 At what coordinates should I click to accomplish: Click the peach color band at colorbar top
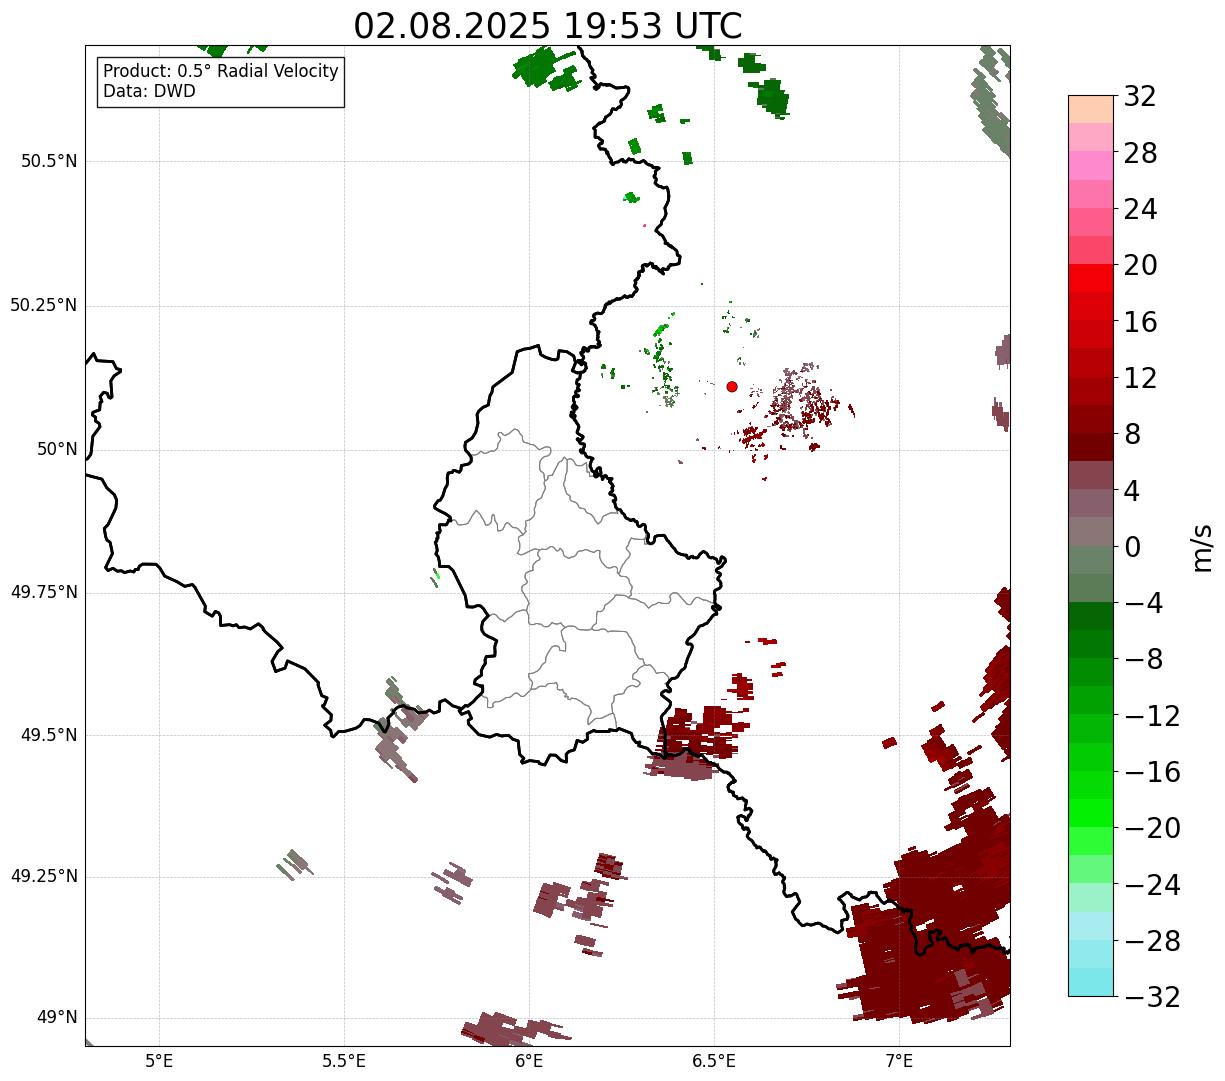1091,109
